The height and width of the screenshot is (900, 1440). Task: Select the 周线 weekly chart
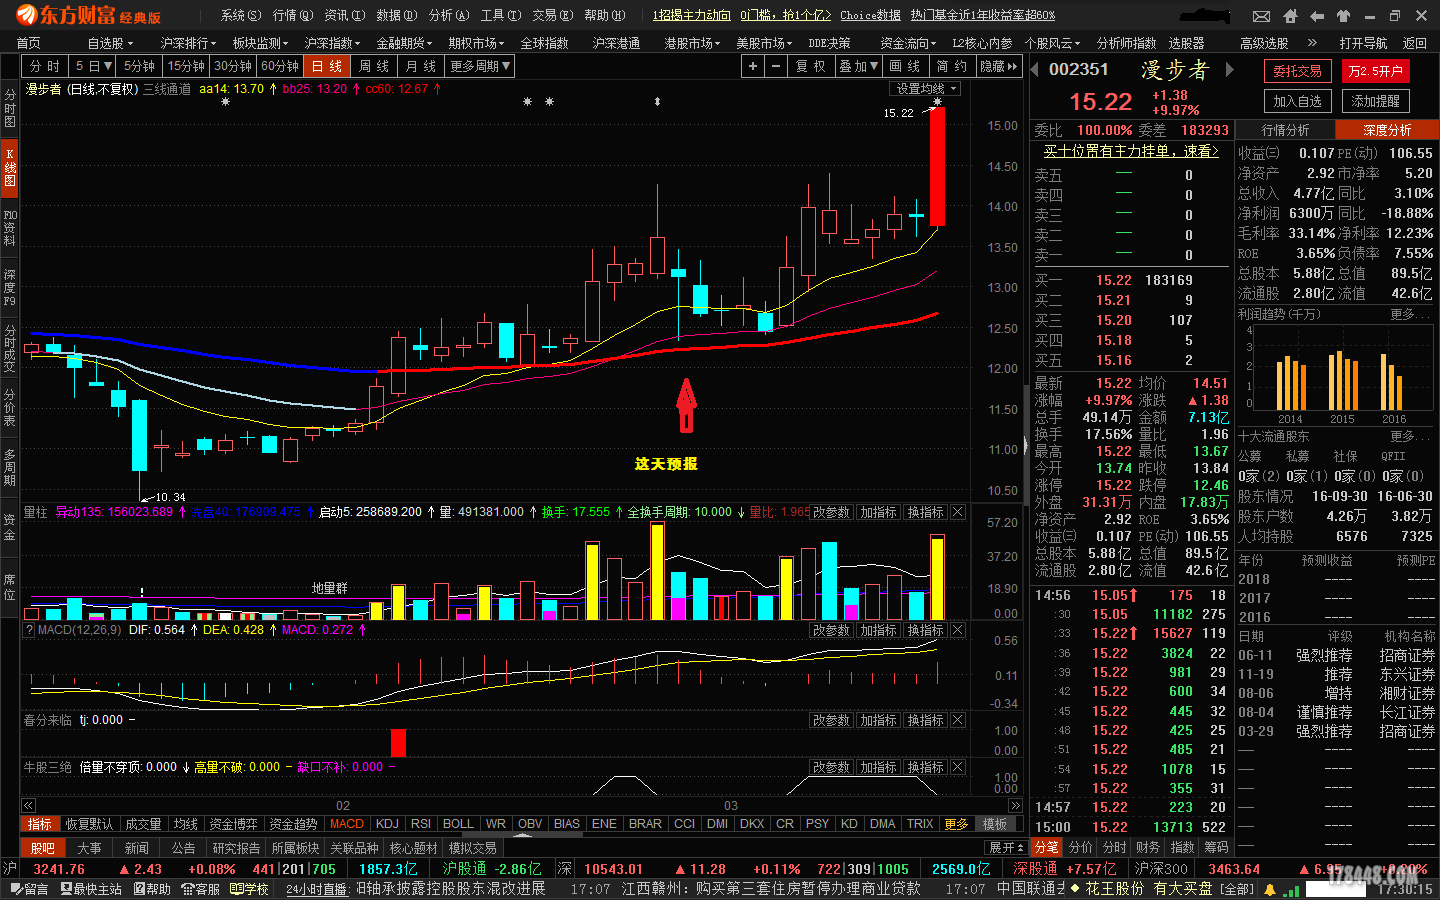tap(373, 66)
